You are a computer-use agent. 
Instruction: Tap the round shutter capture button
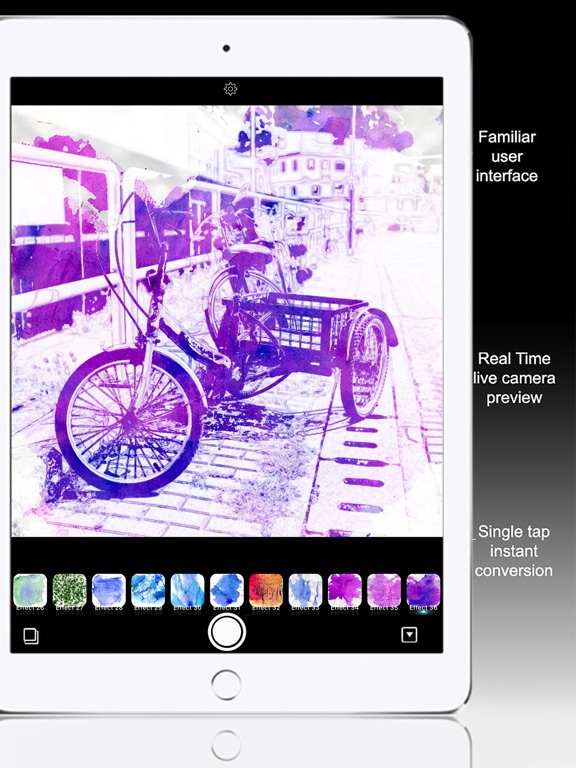point(227,632)
